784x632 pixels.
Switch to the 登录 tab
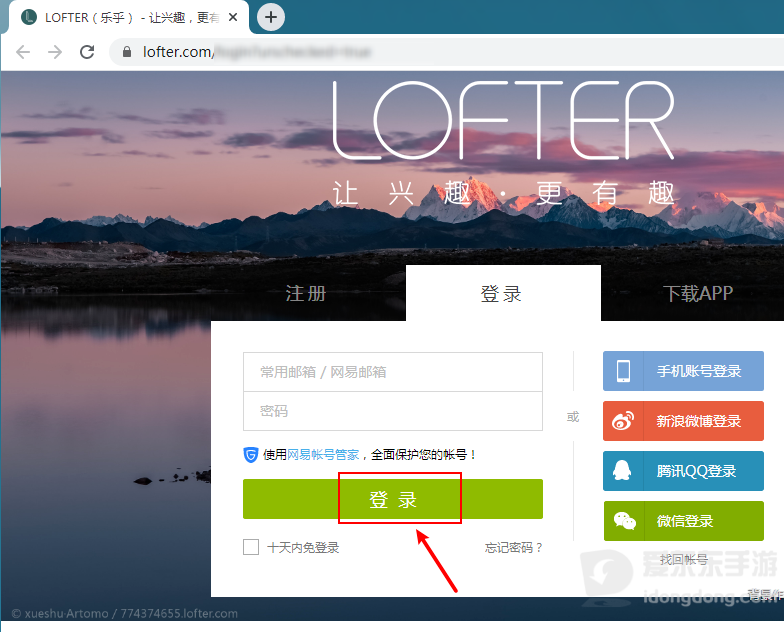coord(503,294)
